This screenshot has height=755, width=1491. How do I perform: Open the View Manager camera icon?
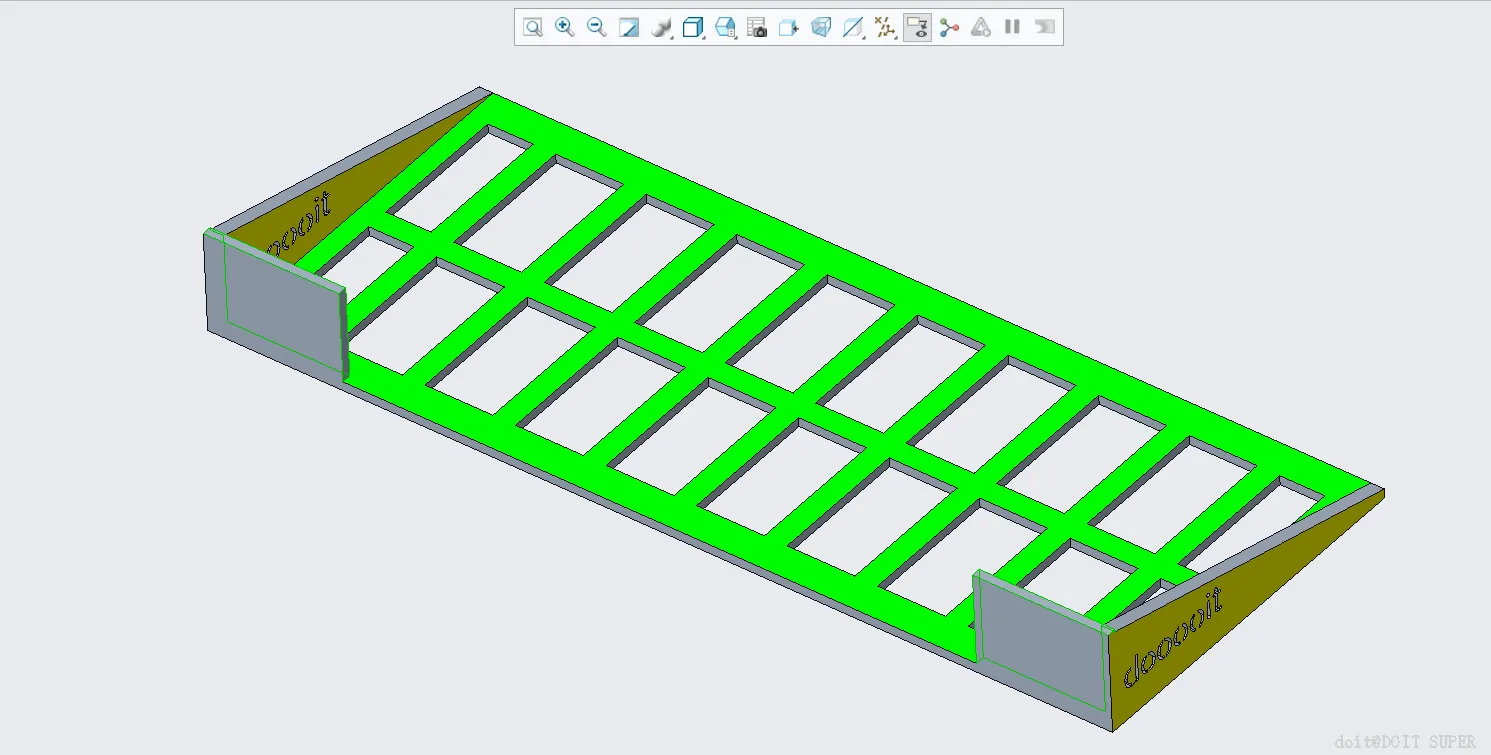tap(757, 27)
